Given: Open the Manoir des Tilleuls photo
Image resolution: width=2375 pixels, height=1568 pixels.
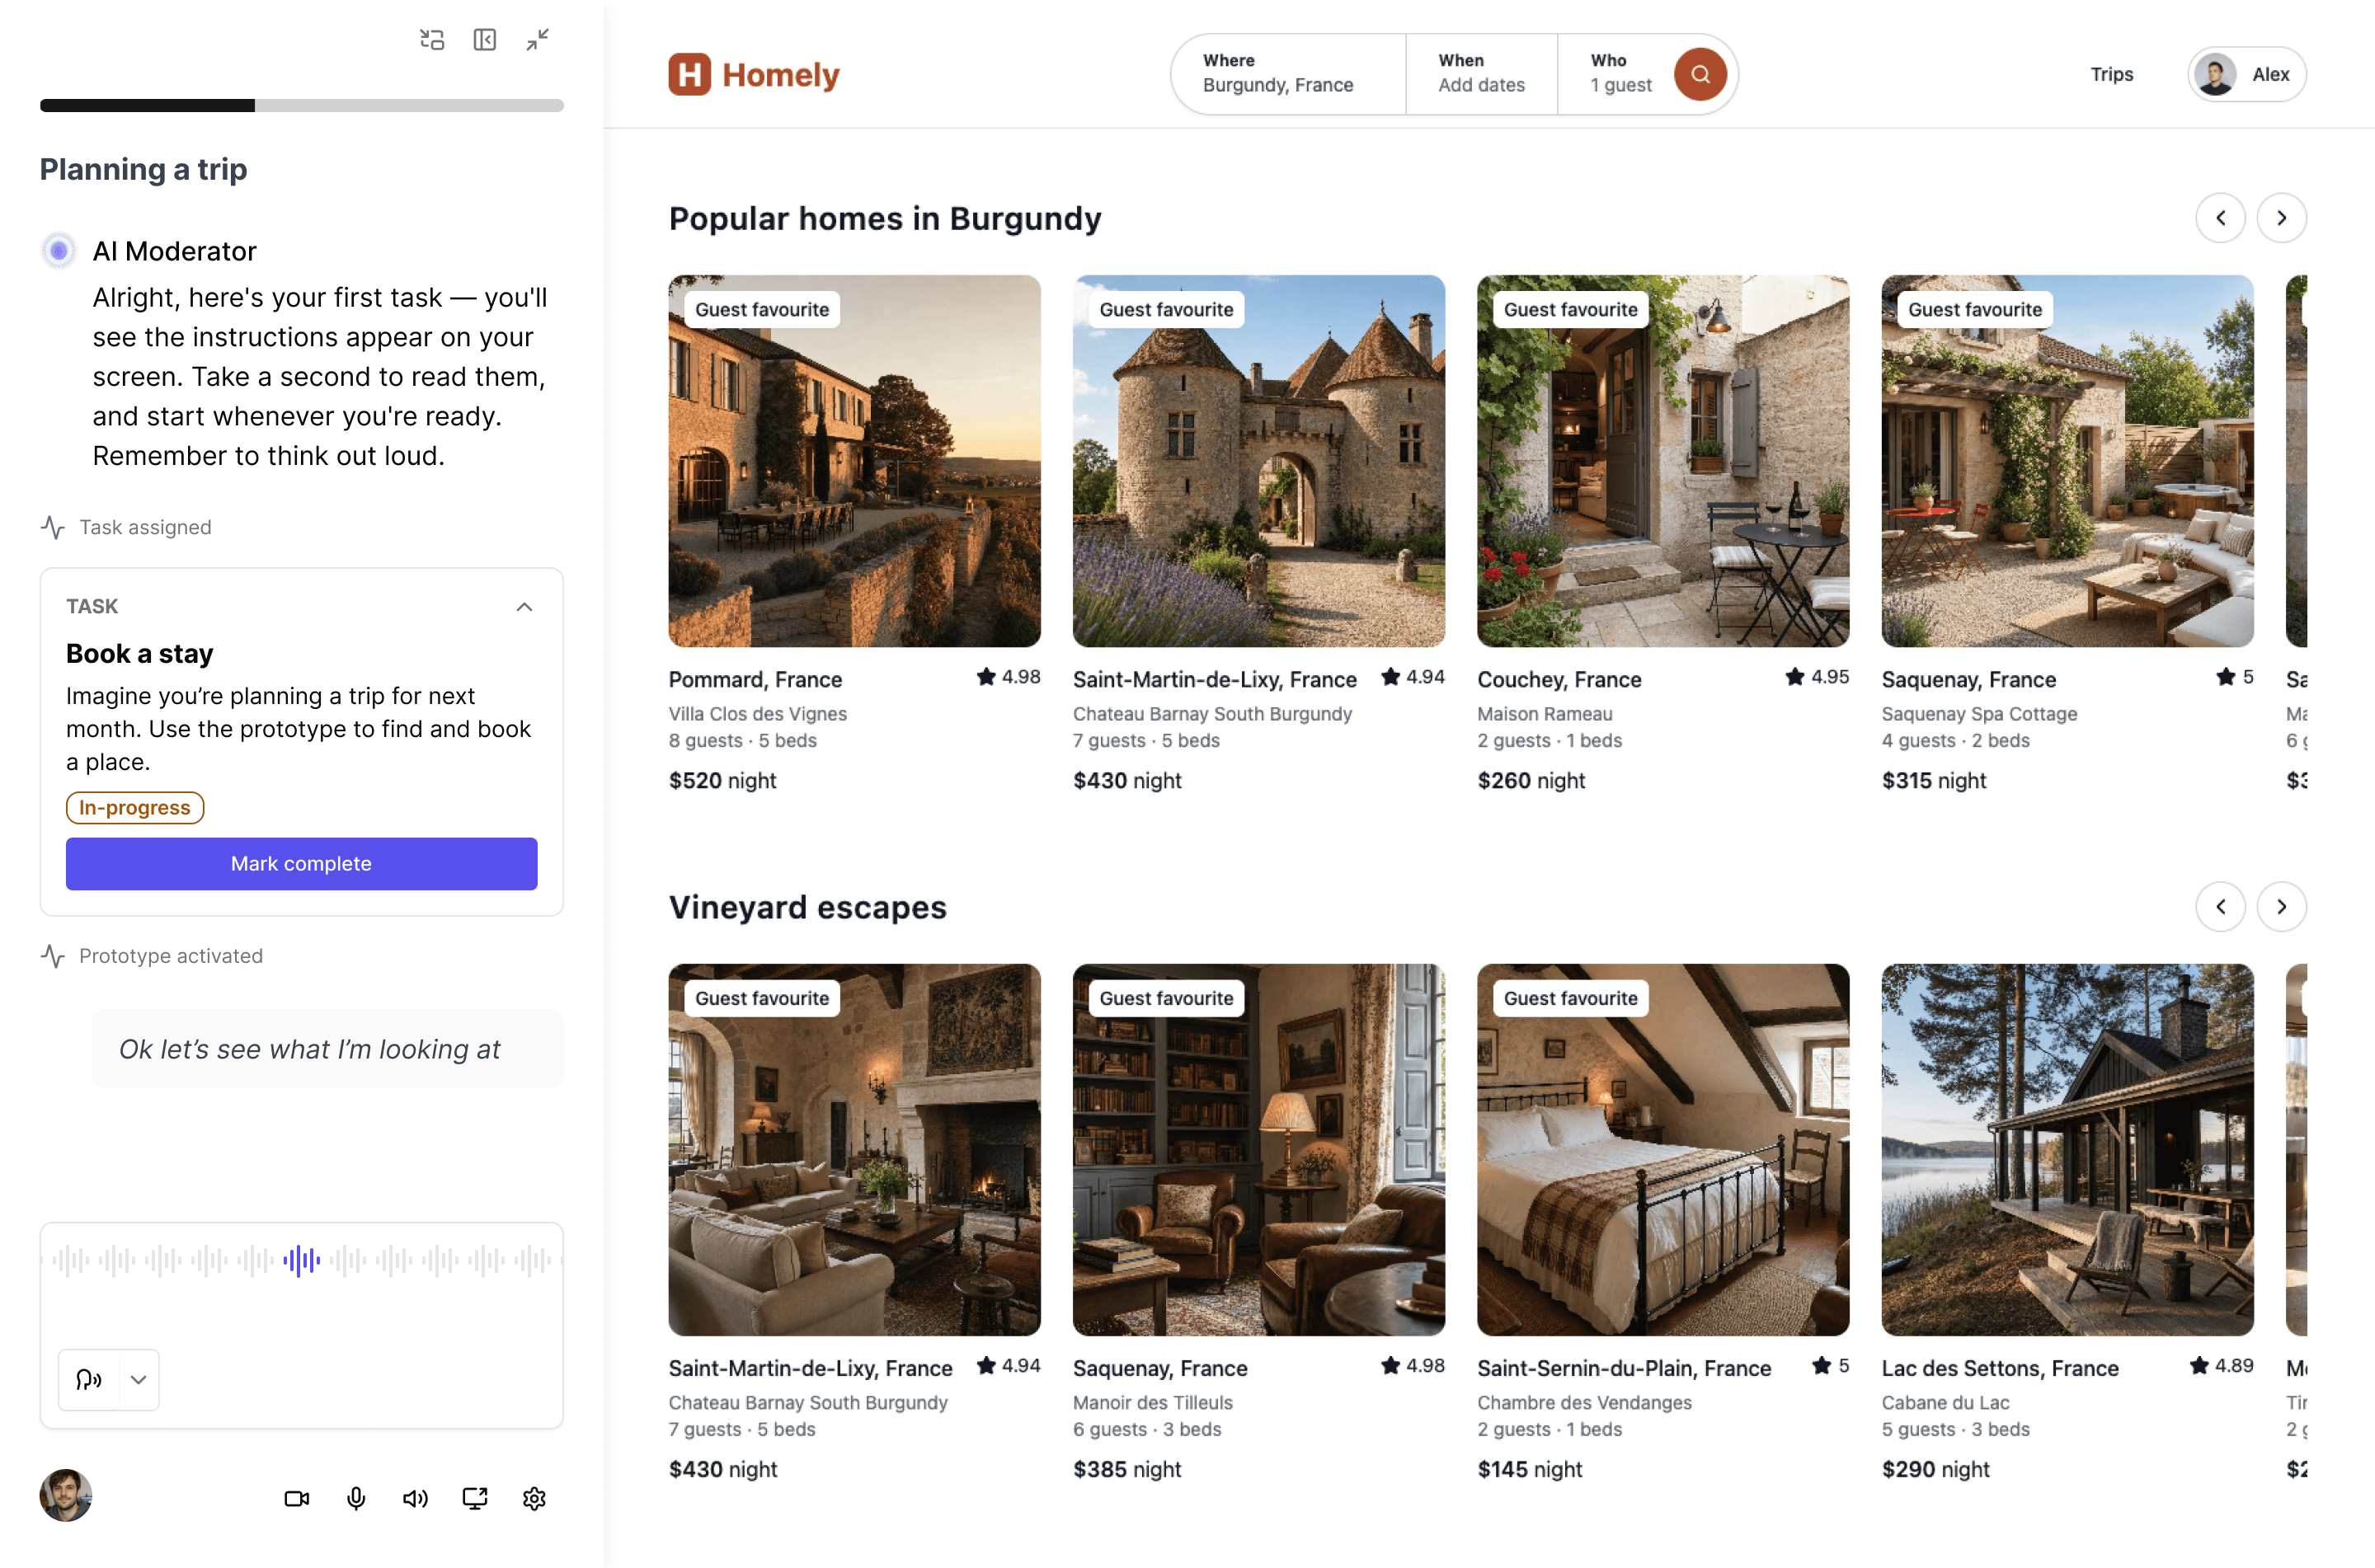Looking at the screenshot, I should click(x=1258, y=1149).
